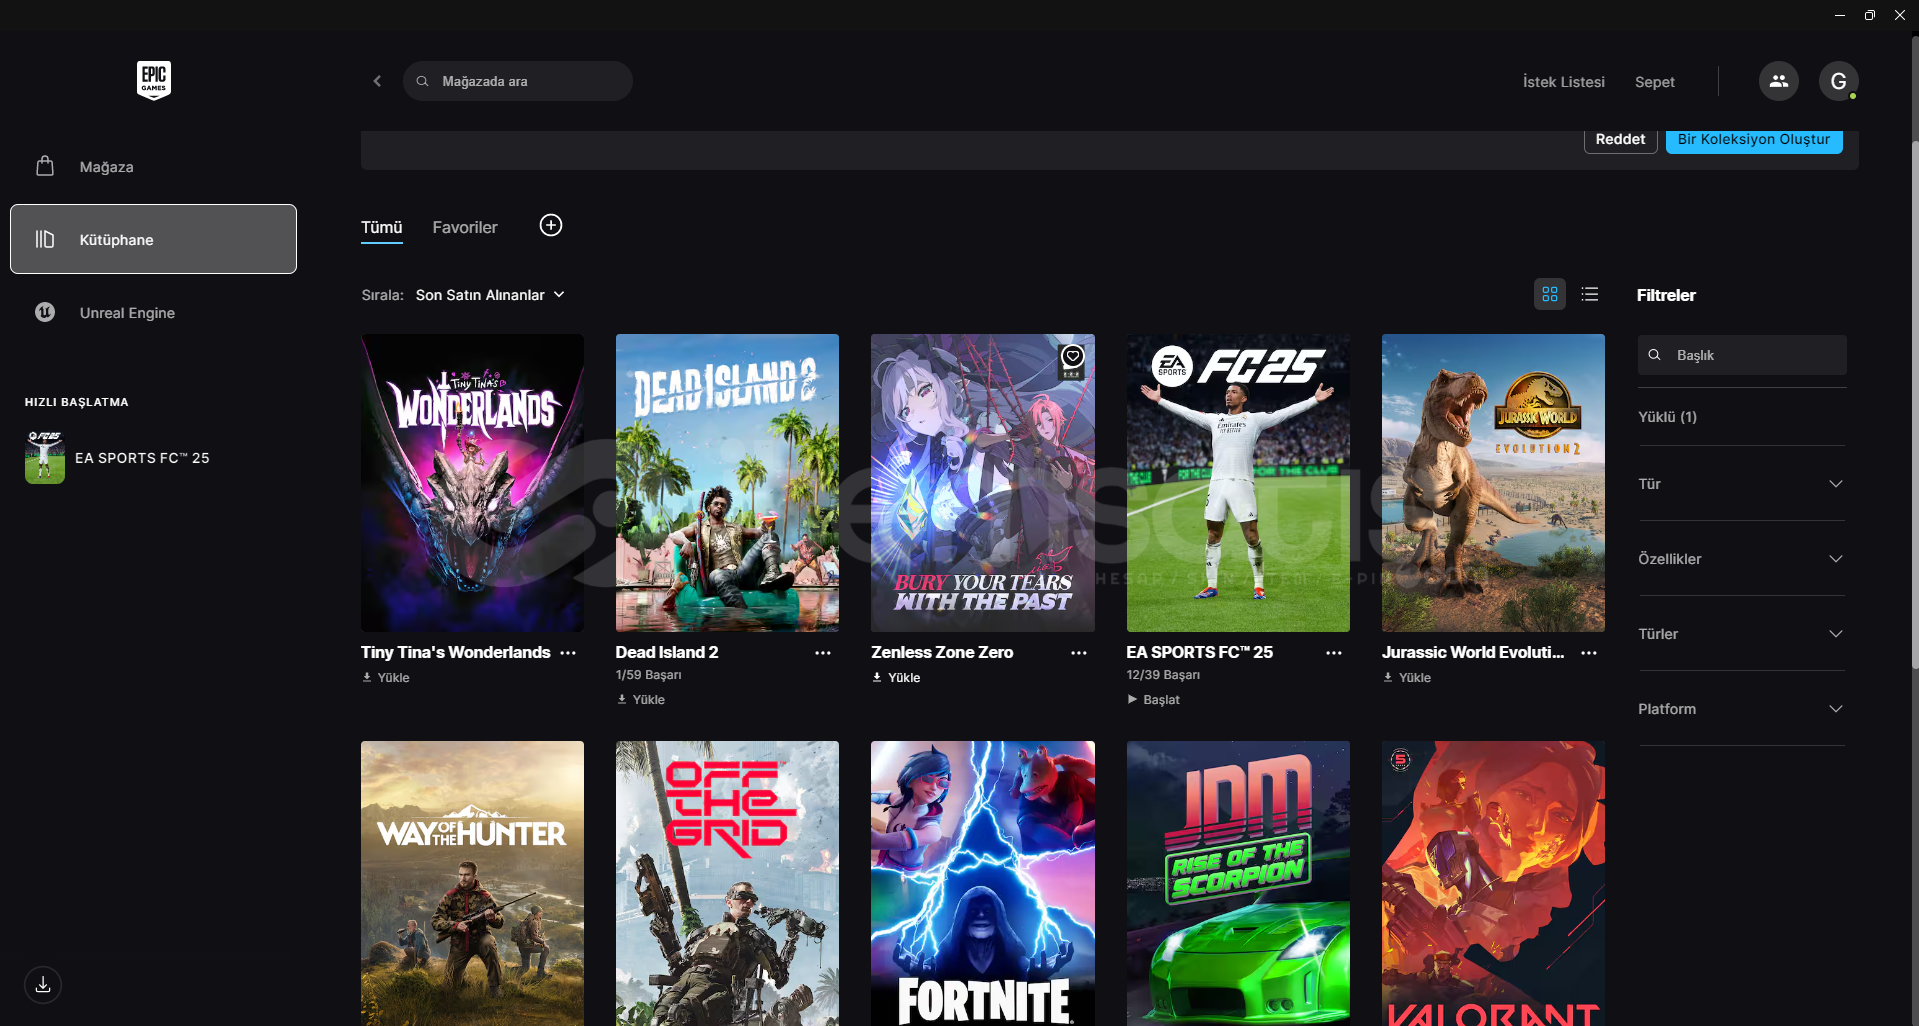Launch EA SPORTS FC 25 from quick launch

tap(117, 458)
